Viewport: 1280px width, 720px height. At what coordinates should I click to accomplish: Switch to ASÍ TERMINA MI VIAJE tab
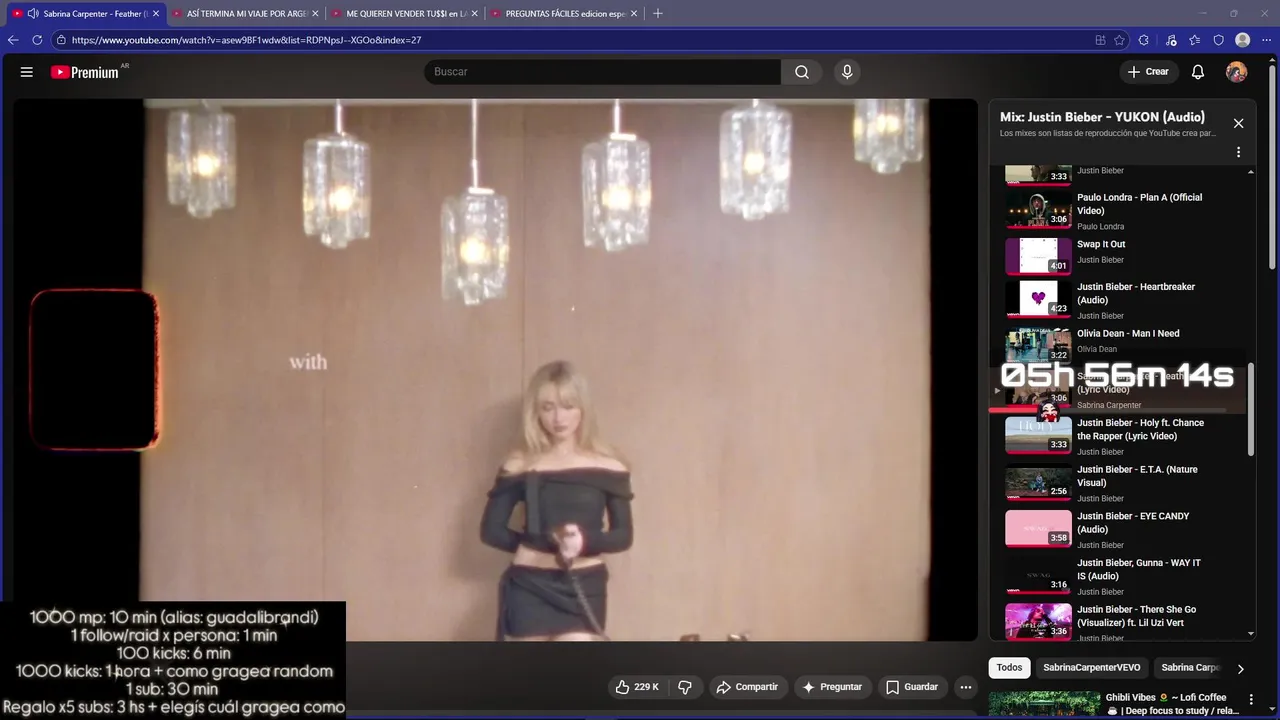click(x=245, y=14)
